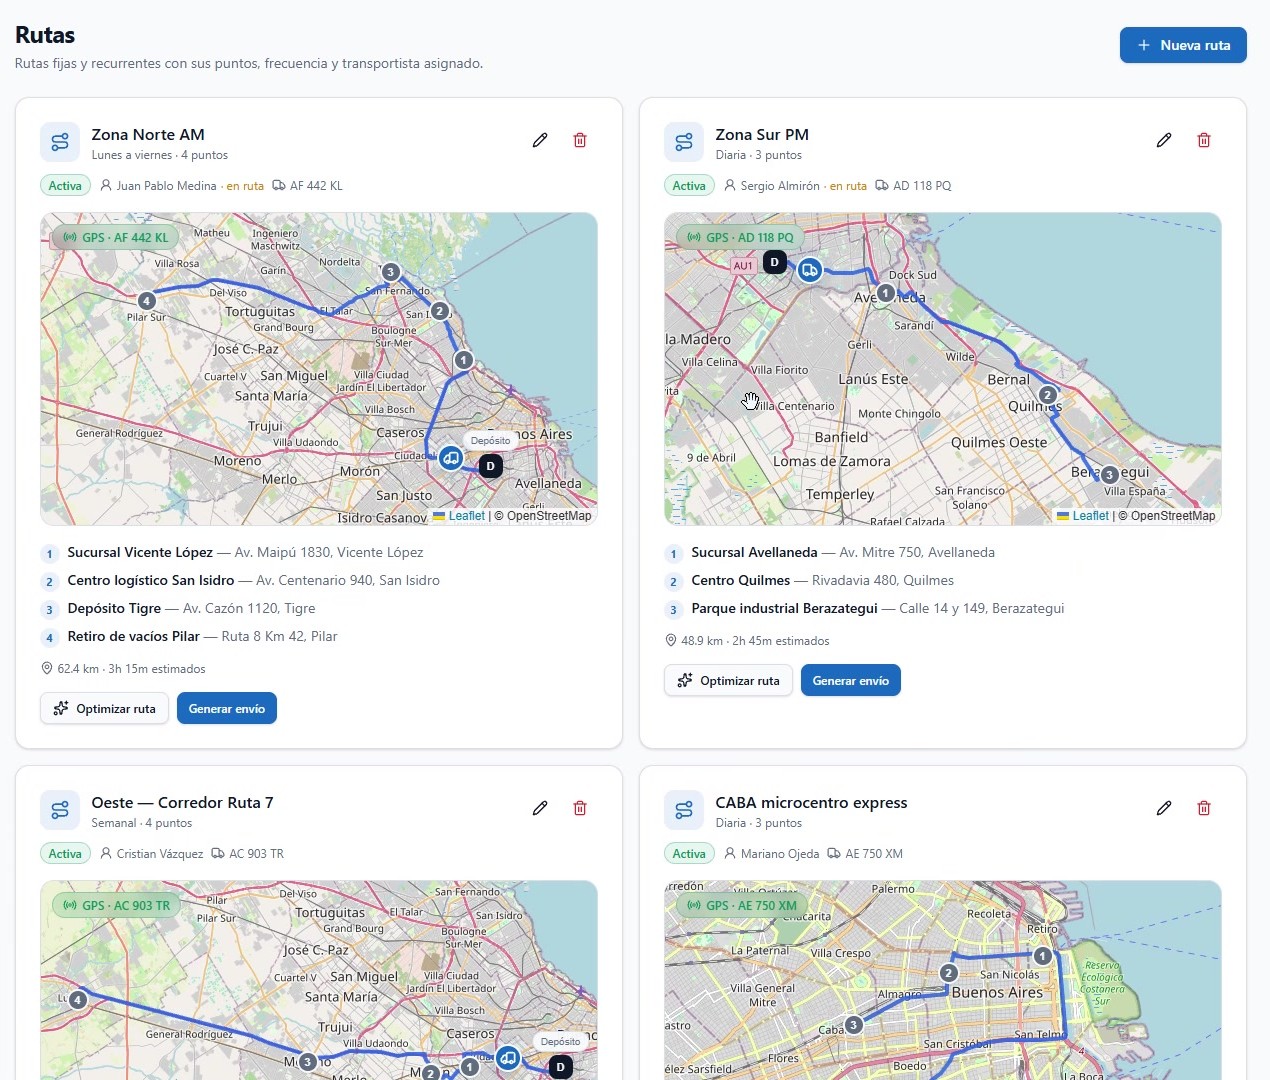Image resolution: width=1270 pixels, height=1080 pixels.
Task: Generate shipment for Zona Sur PM
Action: click(x=851, y=680)
